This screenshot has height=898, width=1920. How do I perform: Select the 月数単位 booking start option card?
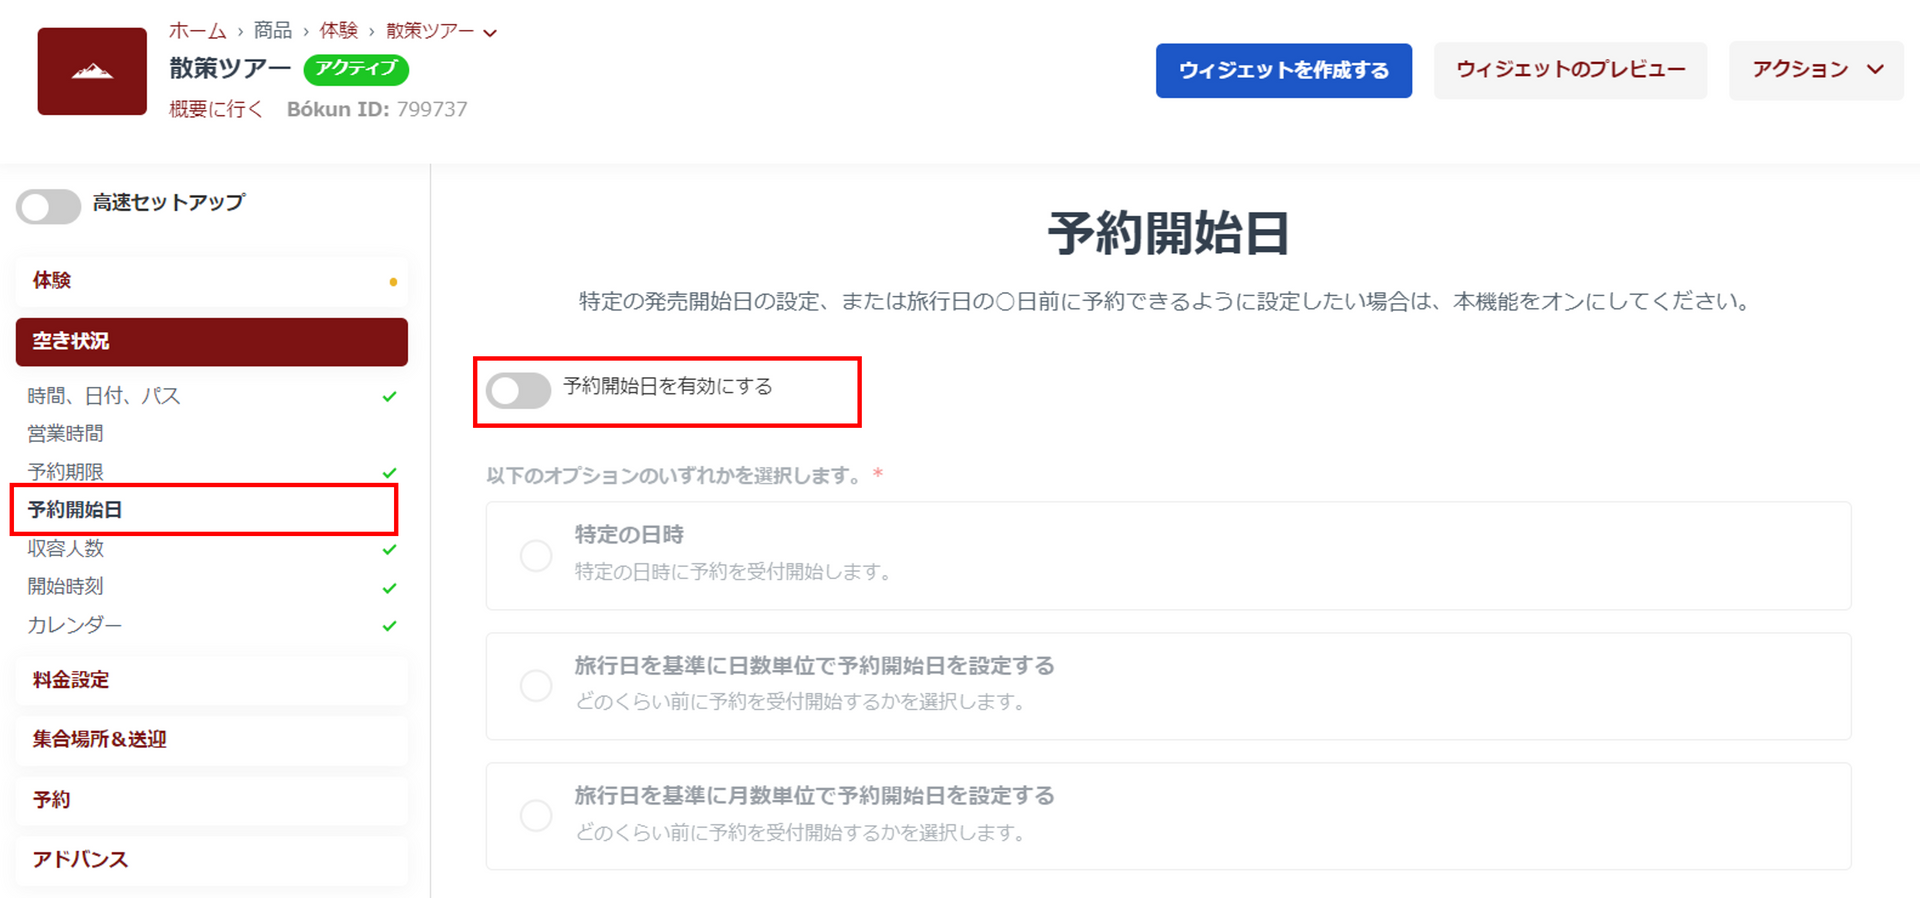[1167, 815]
